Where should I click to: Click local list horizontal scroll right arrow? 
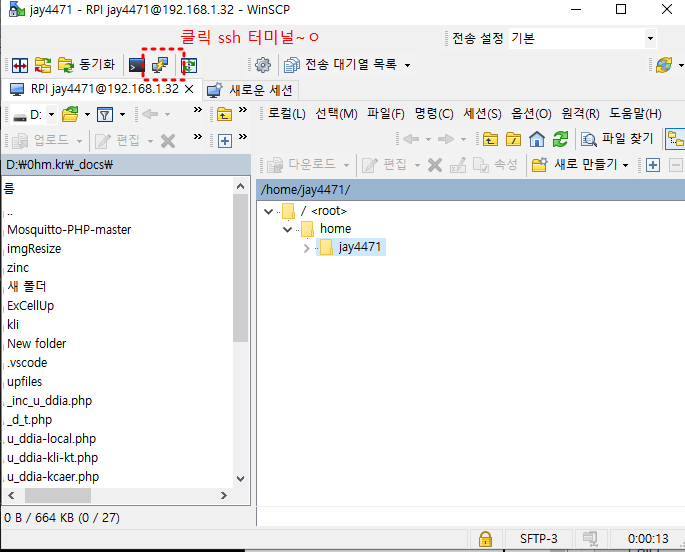[x=224, y=496]
